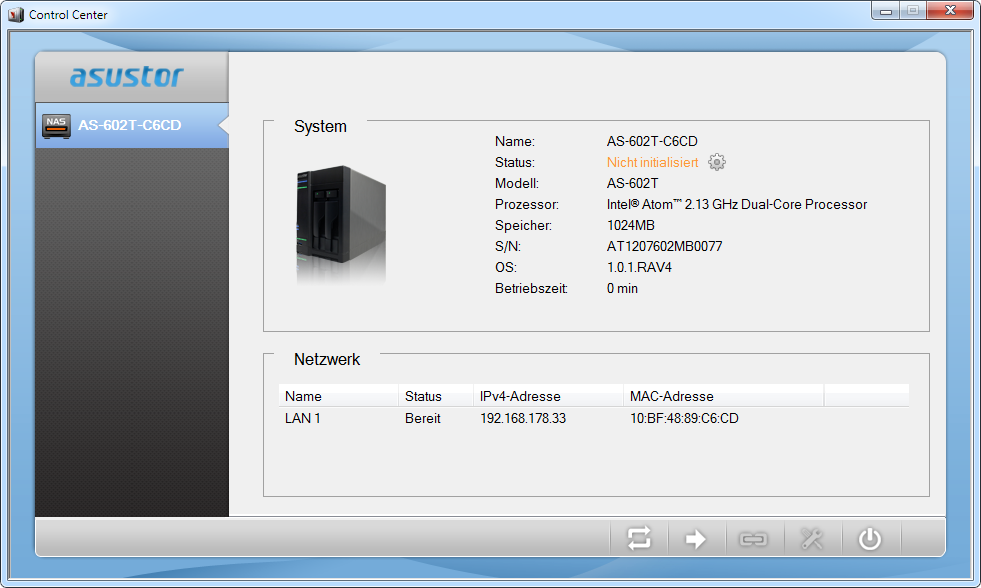Click the arrow open-NAS toolbar icon

point(696,539)
